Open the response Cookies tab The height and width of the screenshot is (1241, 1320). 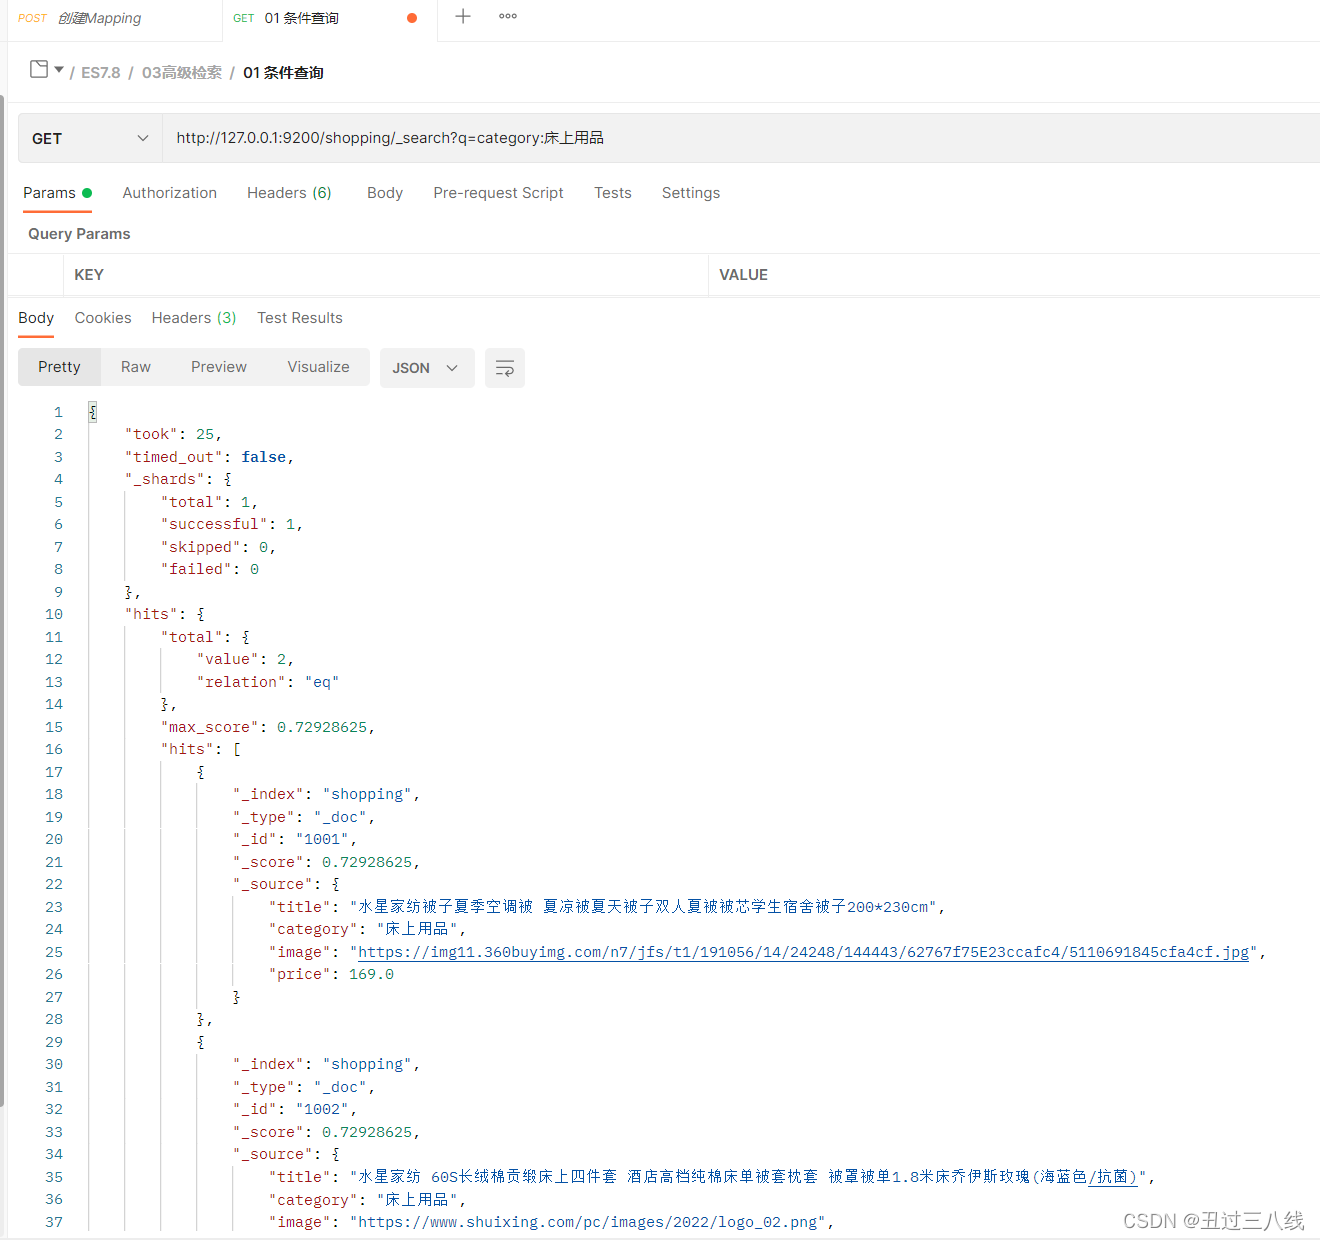(103, 318)
